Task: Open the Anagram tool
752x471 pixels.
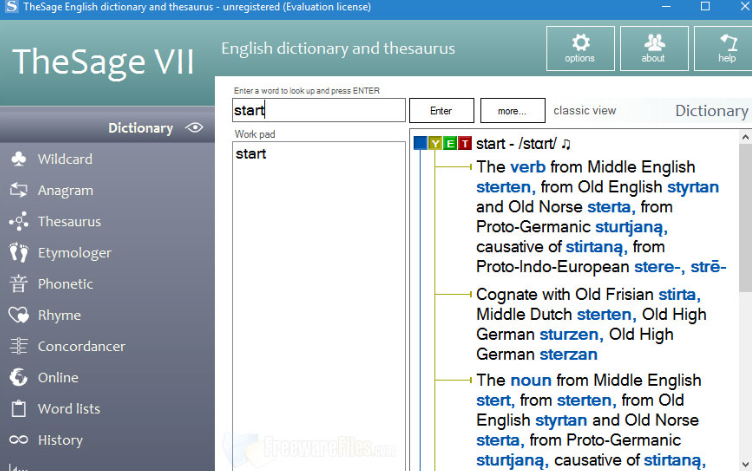Action: click(51, 190)
